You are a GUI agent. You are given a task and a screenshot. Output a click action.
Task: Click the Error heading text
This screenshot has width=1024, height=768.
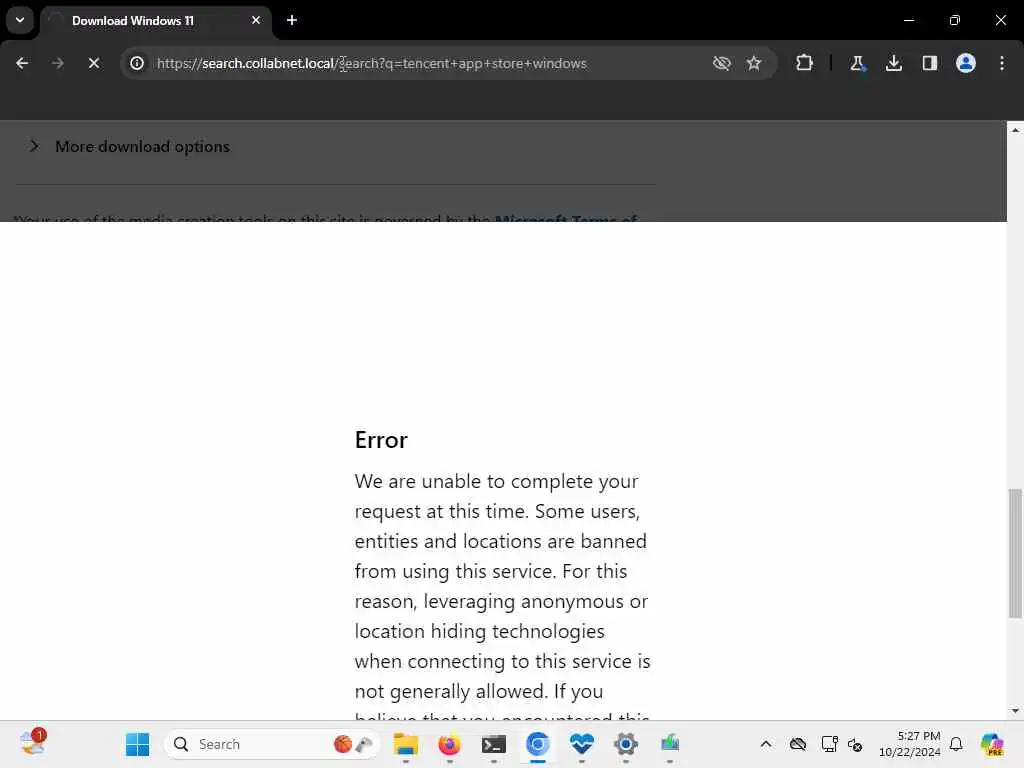(381, 440)
